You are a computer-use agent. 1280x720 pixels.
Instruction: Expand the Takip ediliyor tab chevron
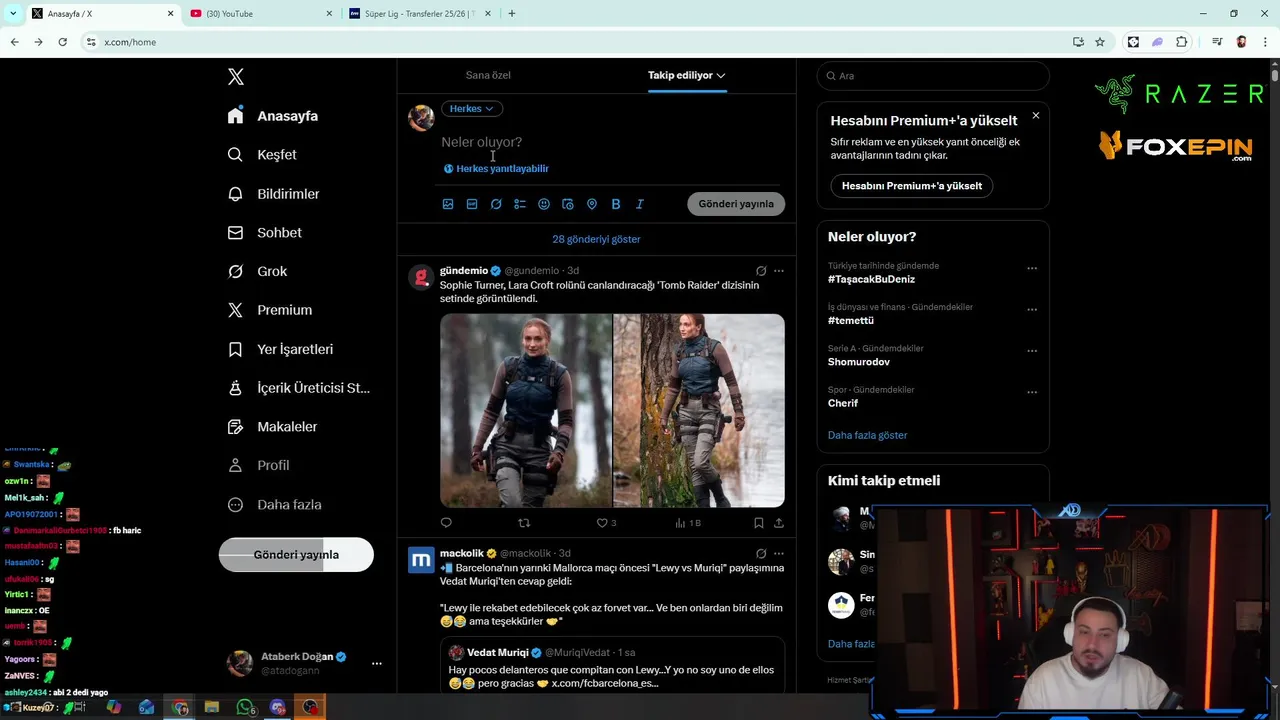click(x=720, y=75)
